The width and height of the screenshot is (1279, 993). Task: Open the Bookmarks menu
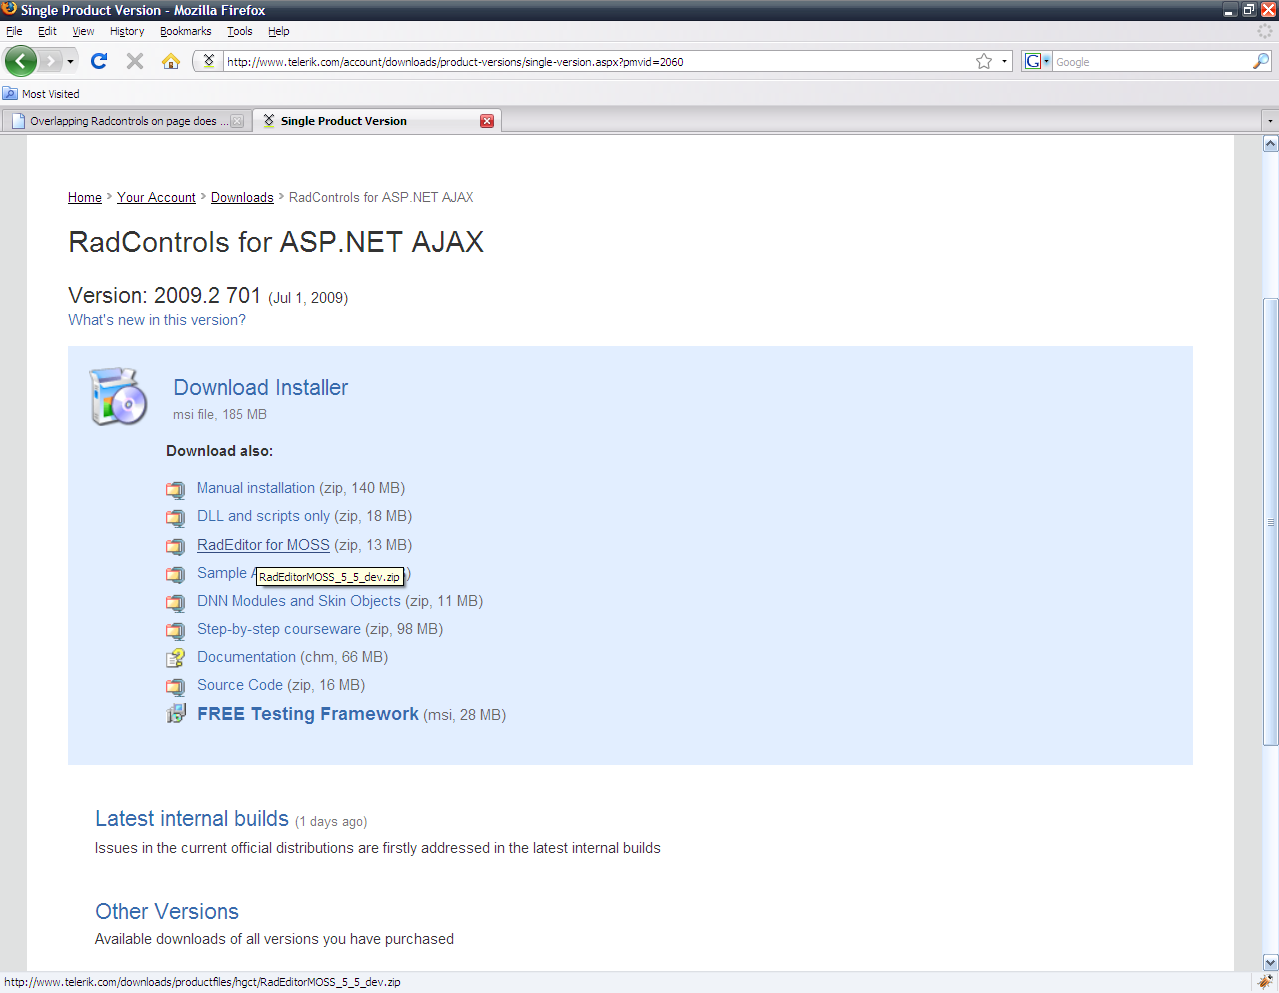(185, 31)
